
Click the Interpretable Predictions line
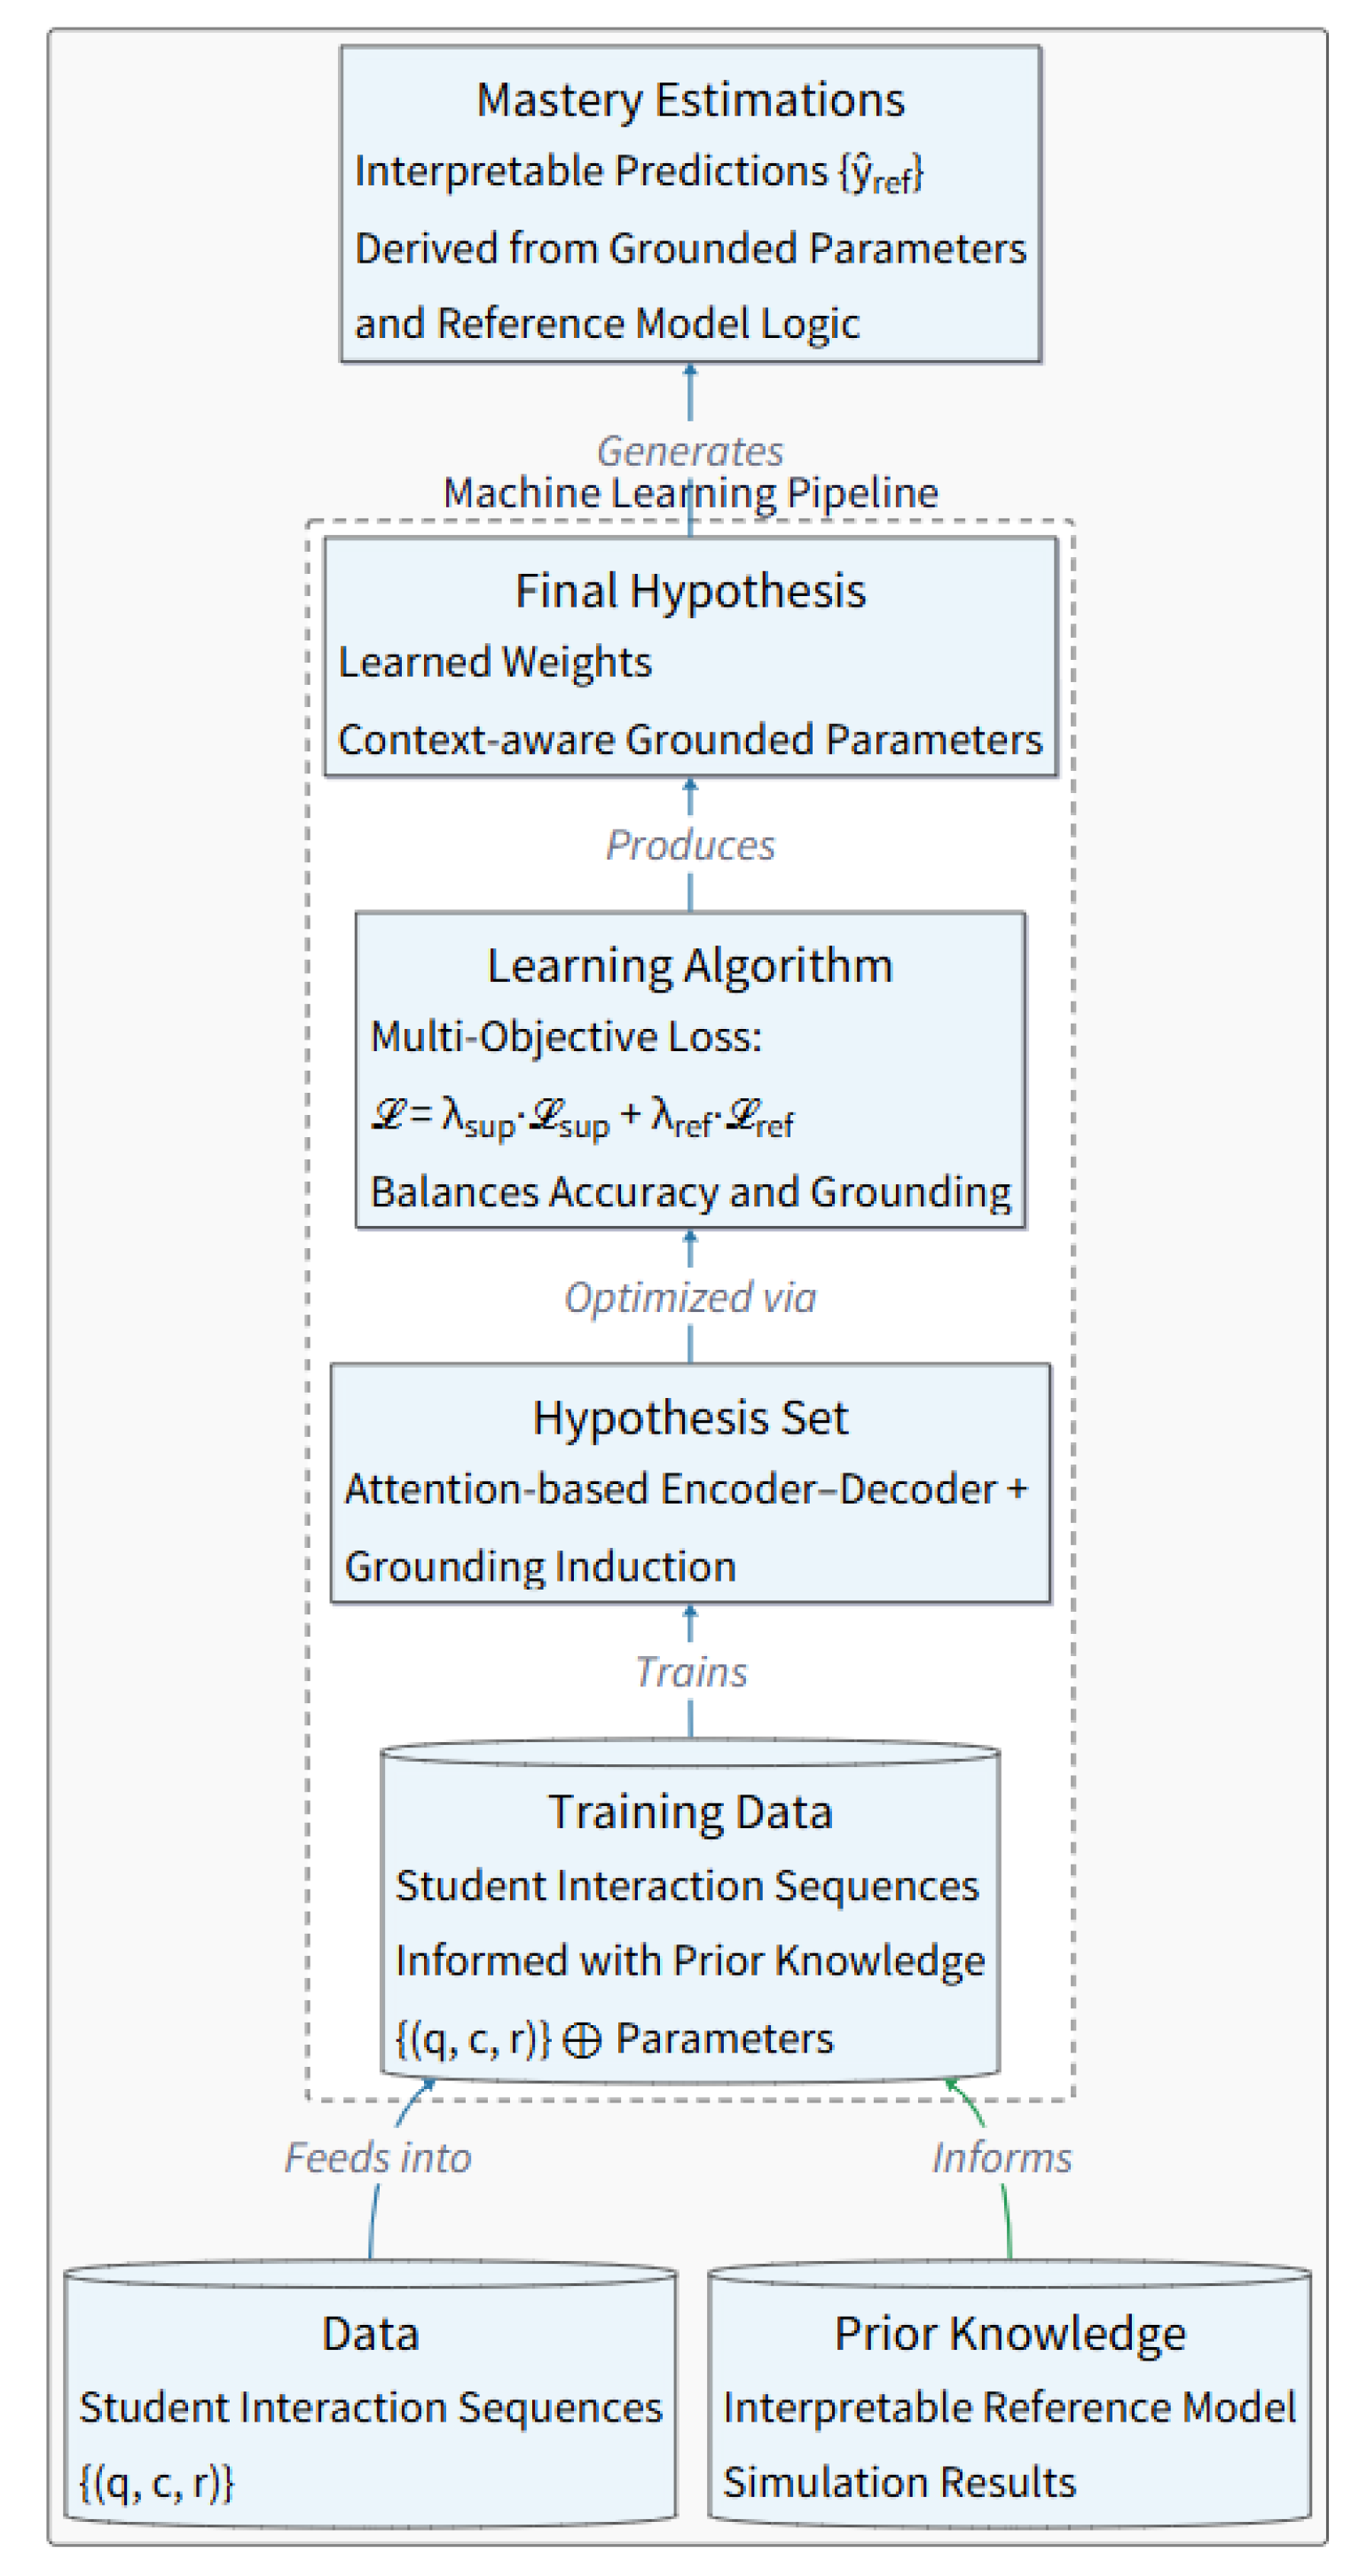(x=639, y=172)
